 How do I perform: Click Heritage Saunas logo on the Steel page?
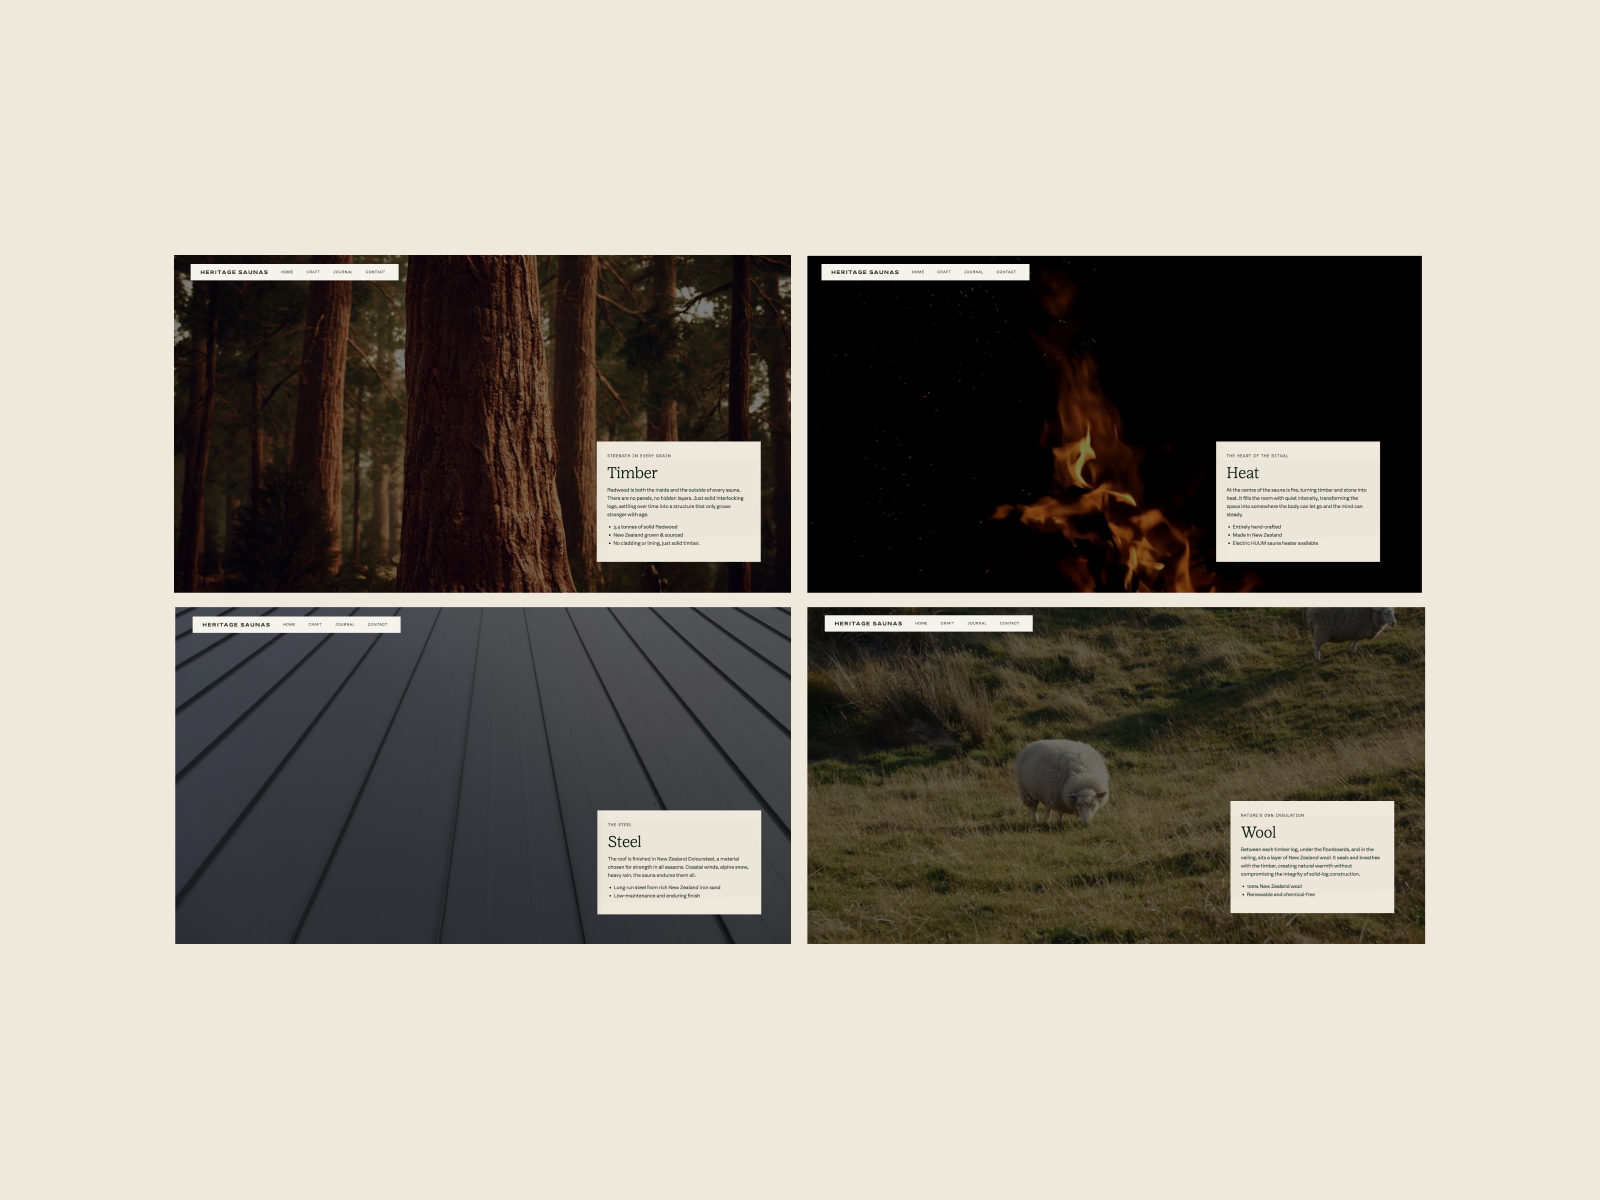tap(236, 625)
